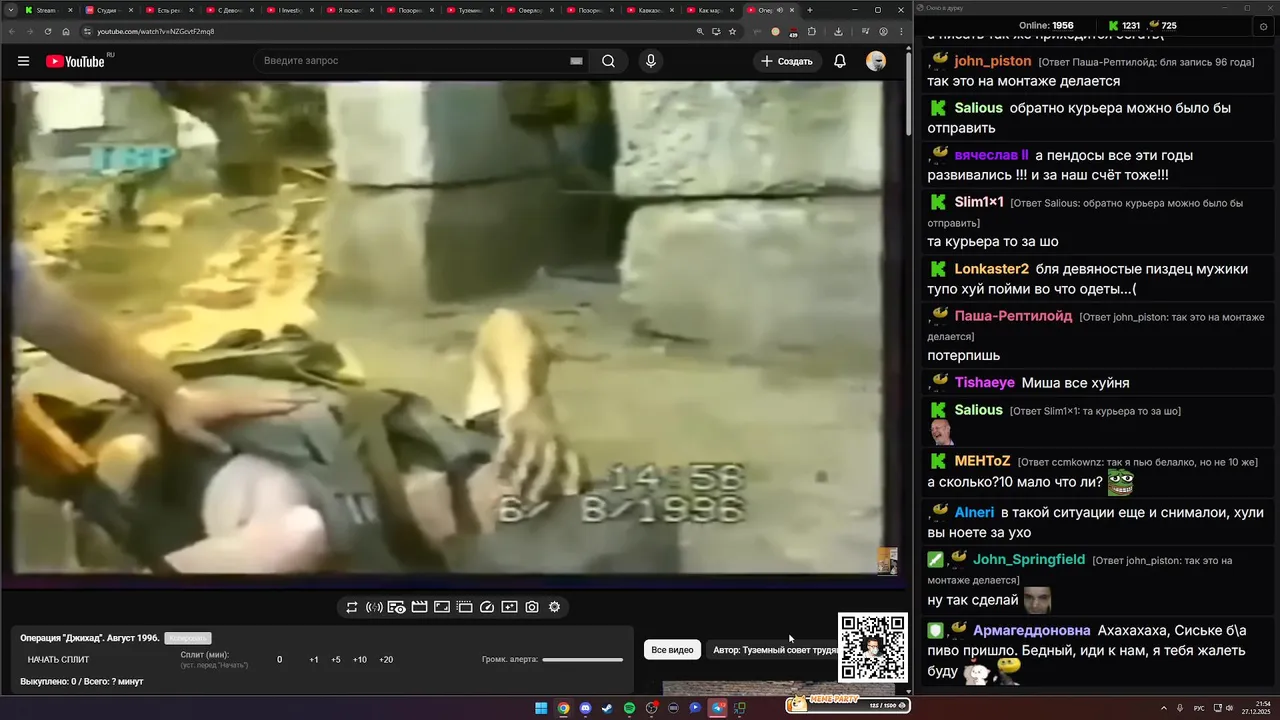Open Discord from the taskbar
Screen dimensions: 1280x720
(585, 708)
